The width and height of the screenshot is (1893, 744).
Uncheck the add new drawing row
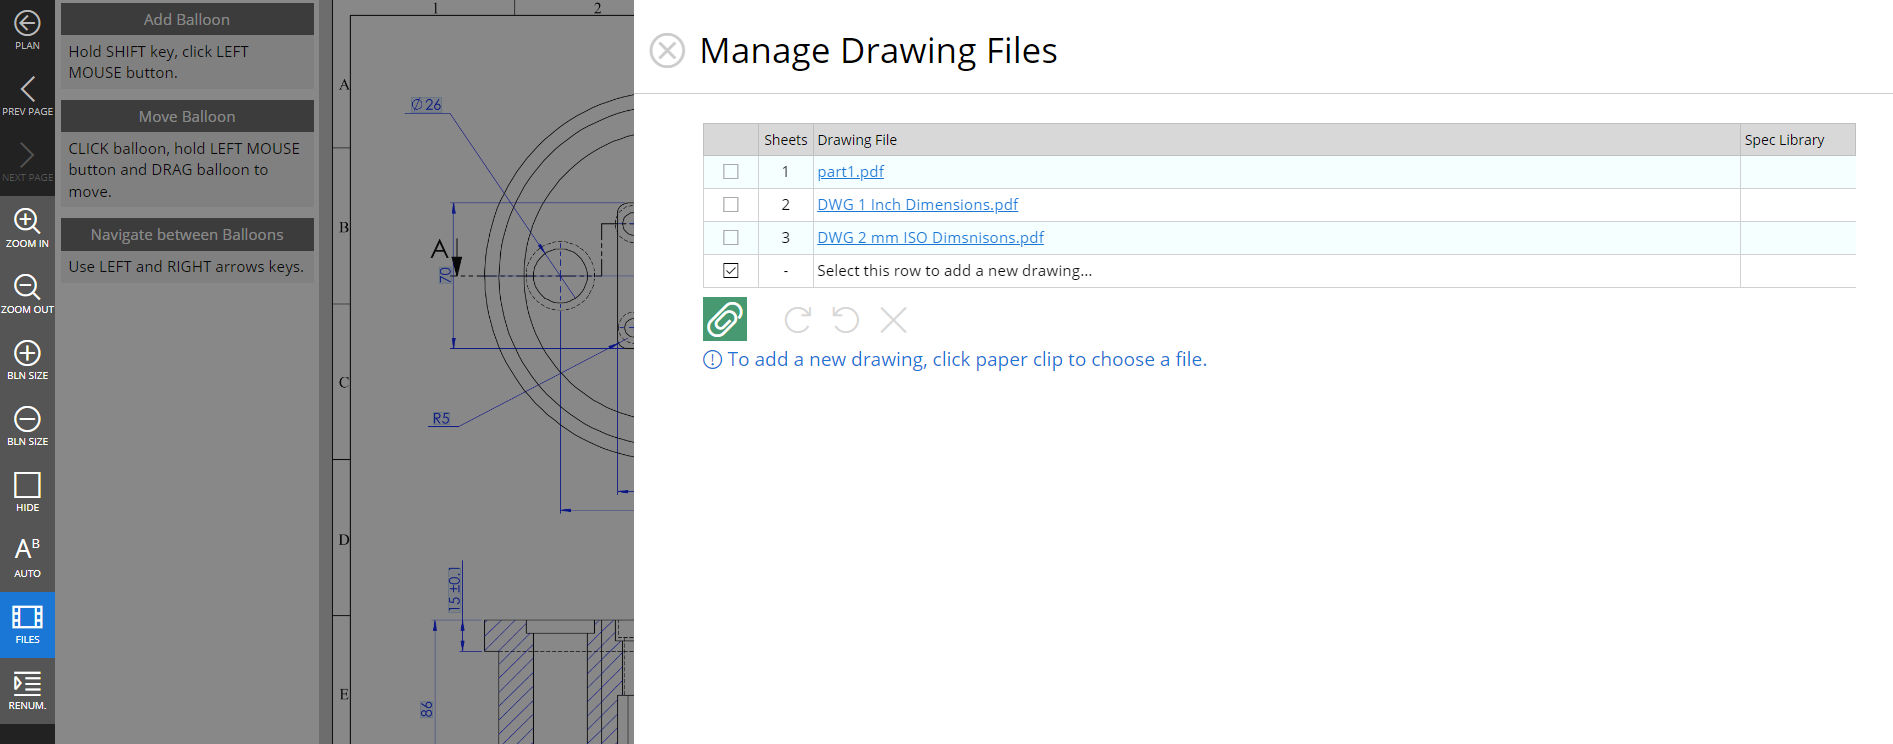[731, 271]
